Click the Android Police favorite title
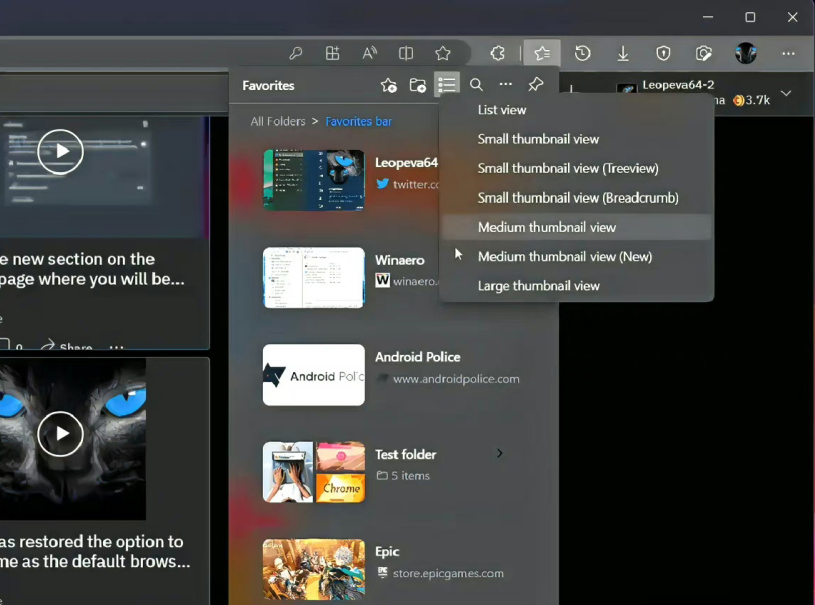The width and height of the screenshot is (815, 605). pyautogui.click(x=417, y=357)
